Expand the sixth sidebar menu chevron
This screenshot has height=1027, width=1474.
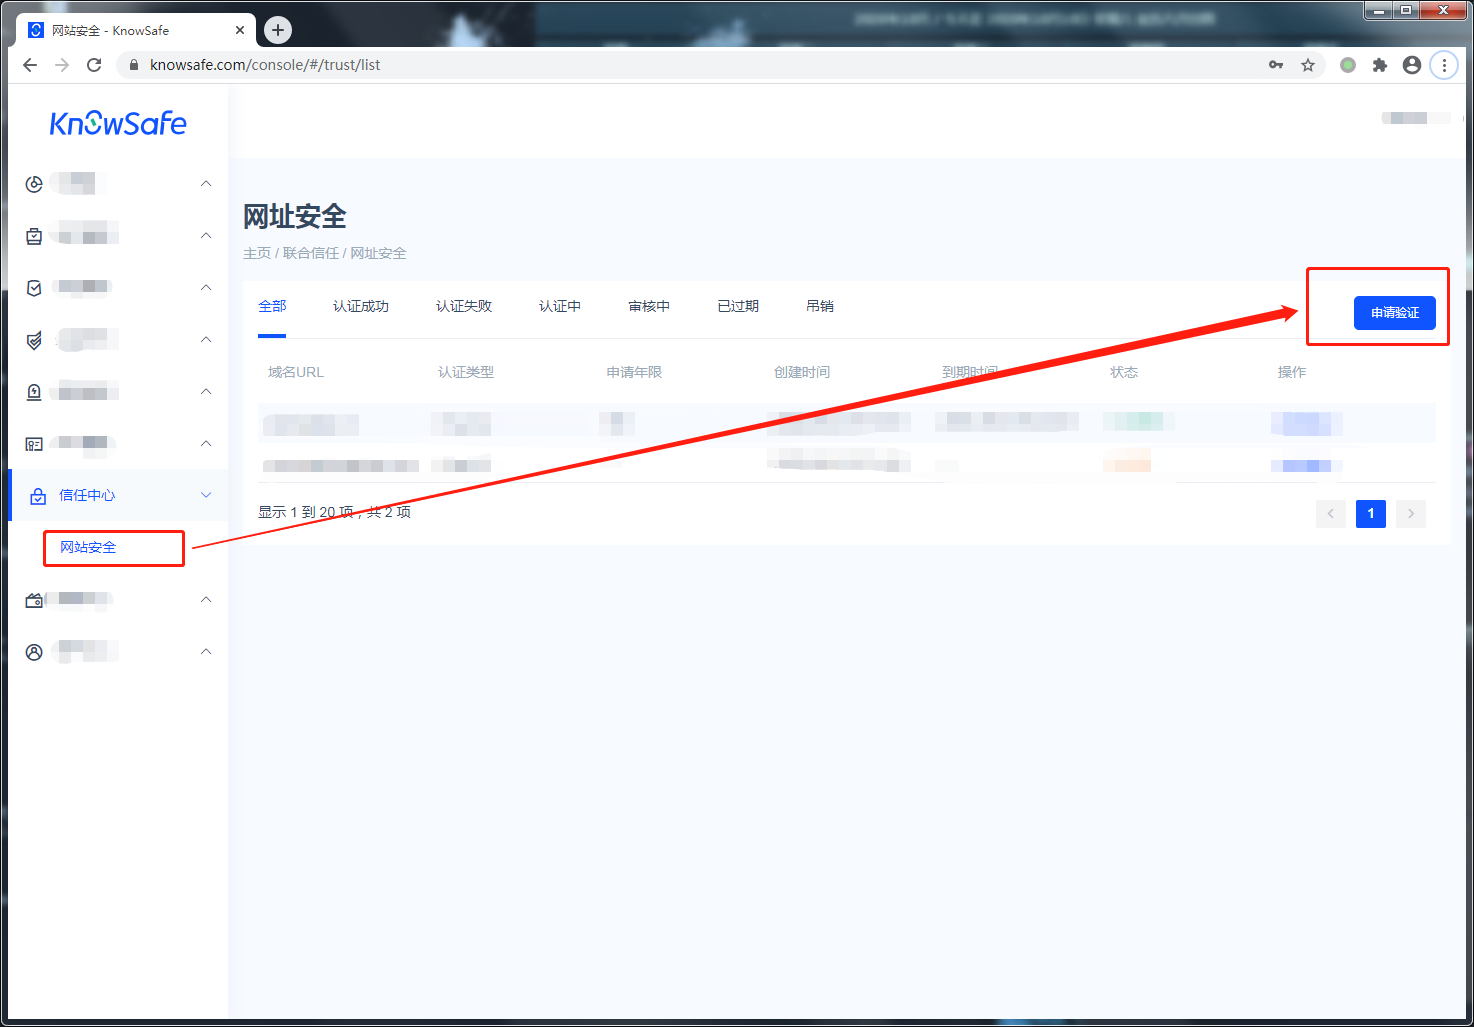(x=206, y=443)
